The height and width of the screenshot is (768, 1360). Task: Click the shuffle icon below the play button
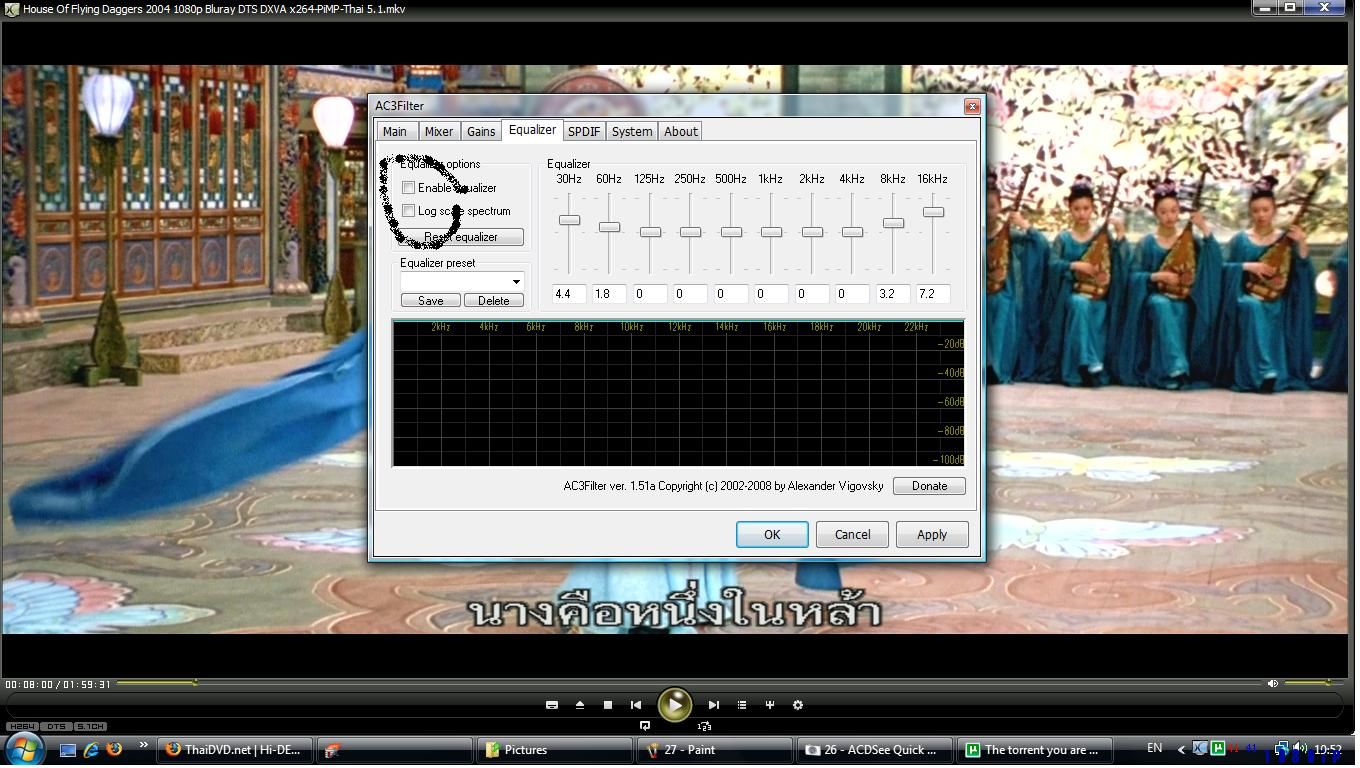(x=704, y=726)
